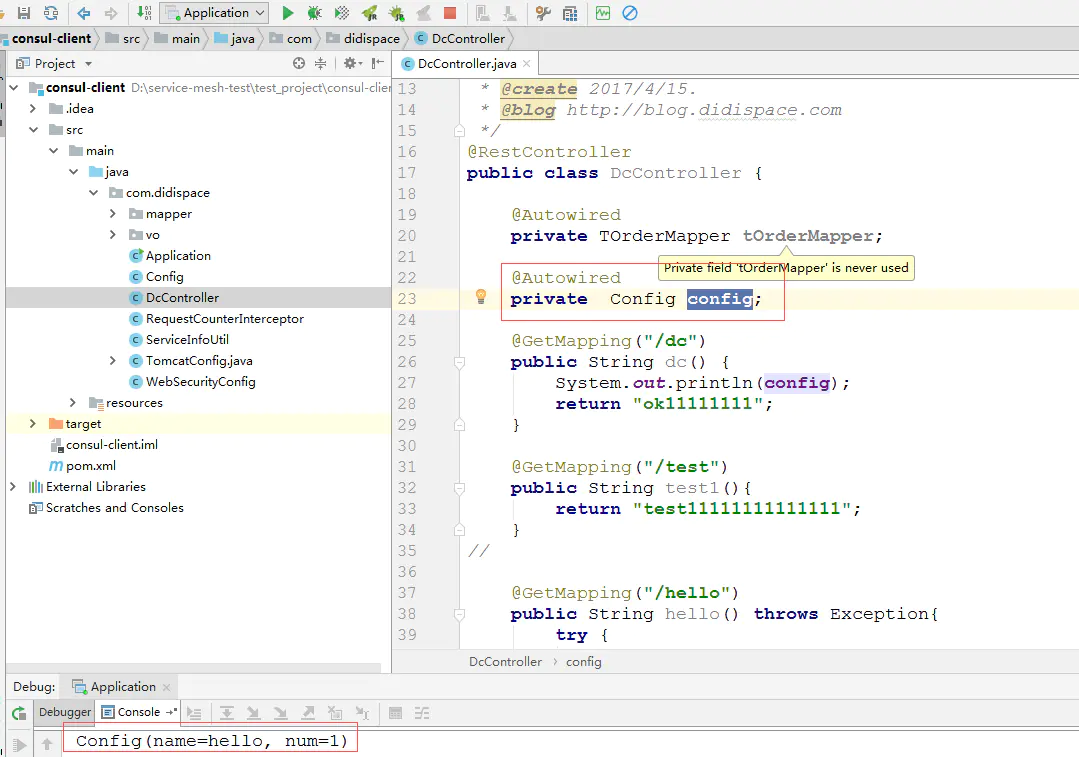Expand the resources folder in tree
Screen dimensions: 1079x757
[x=73, y=403]
